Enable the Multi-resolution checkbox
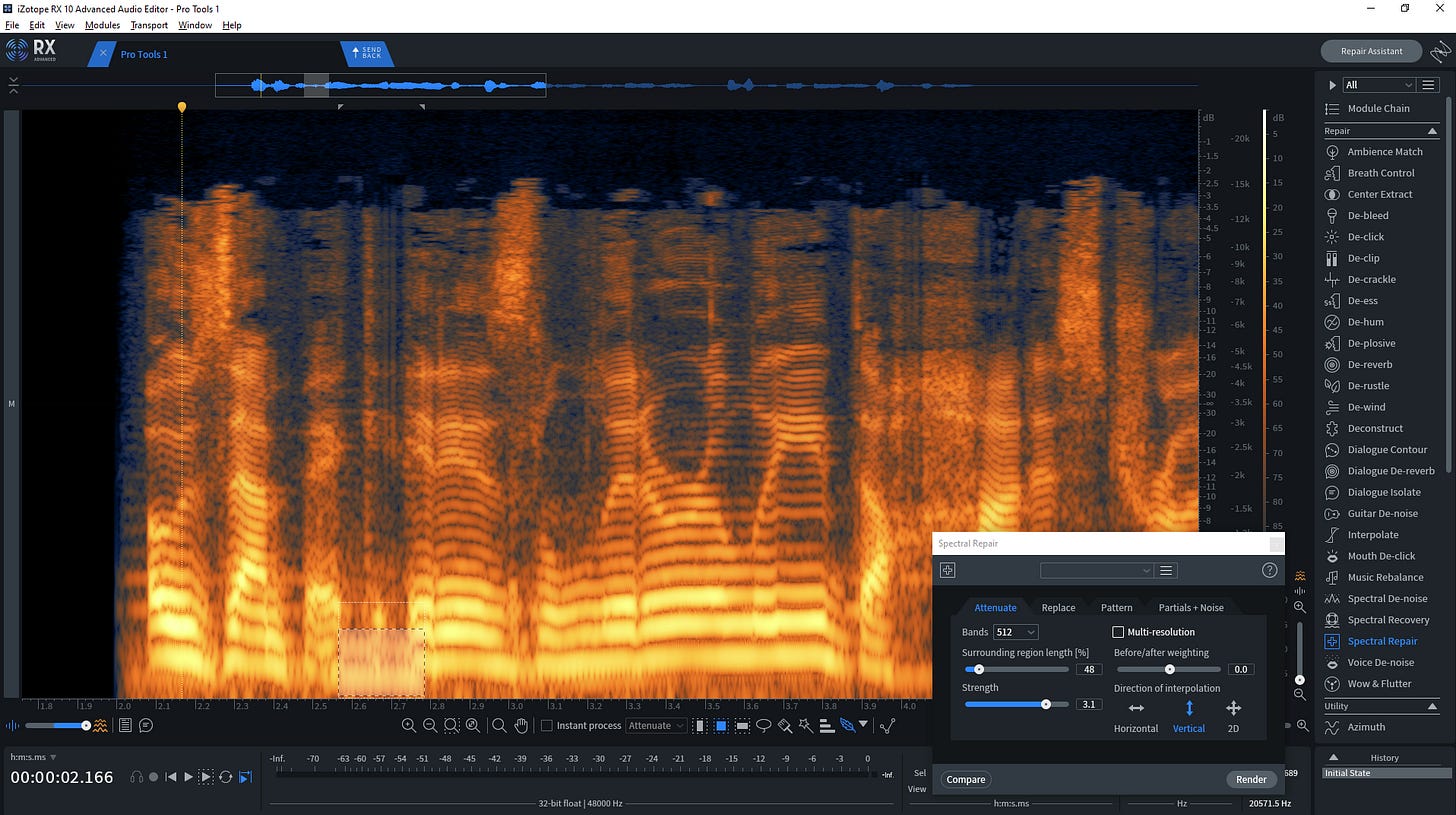Screen dimensions: 1456x815 click(1118, 632)
